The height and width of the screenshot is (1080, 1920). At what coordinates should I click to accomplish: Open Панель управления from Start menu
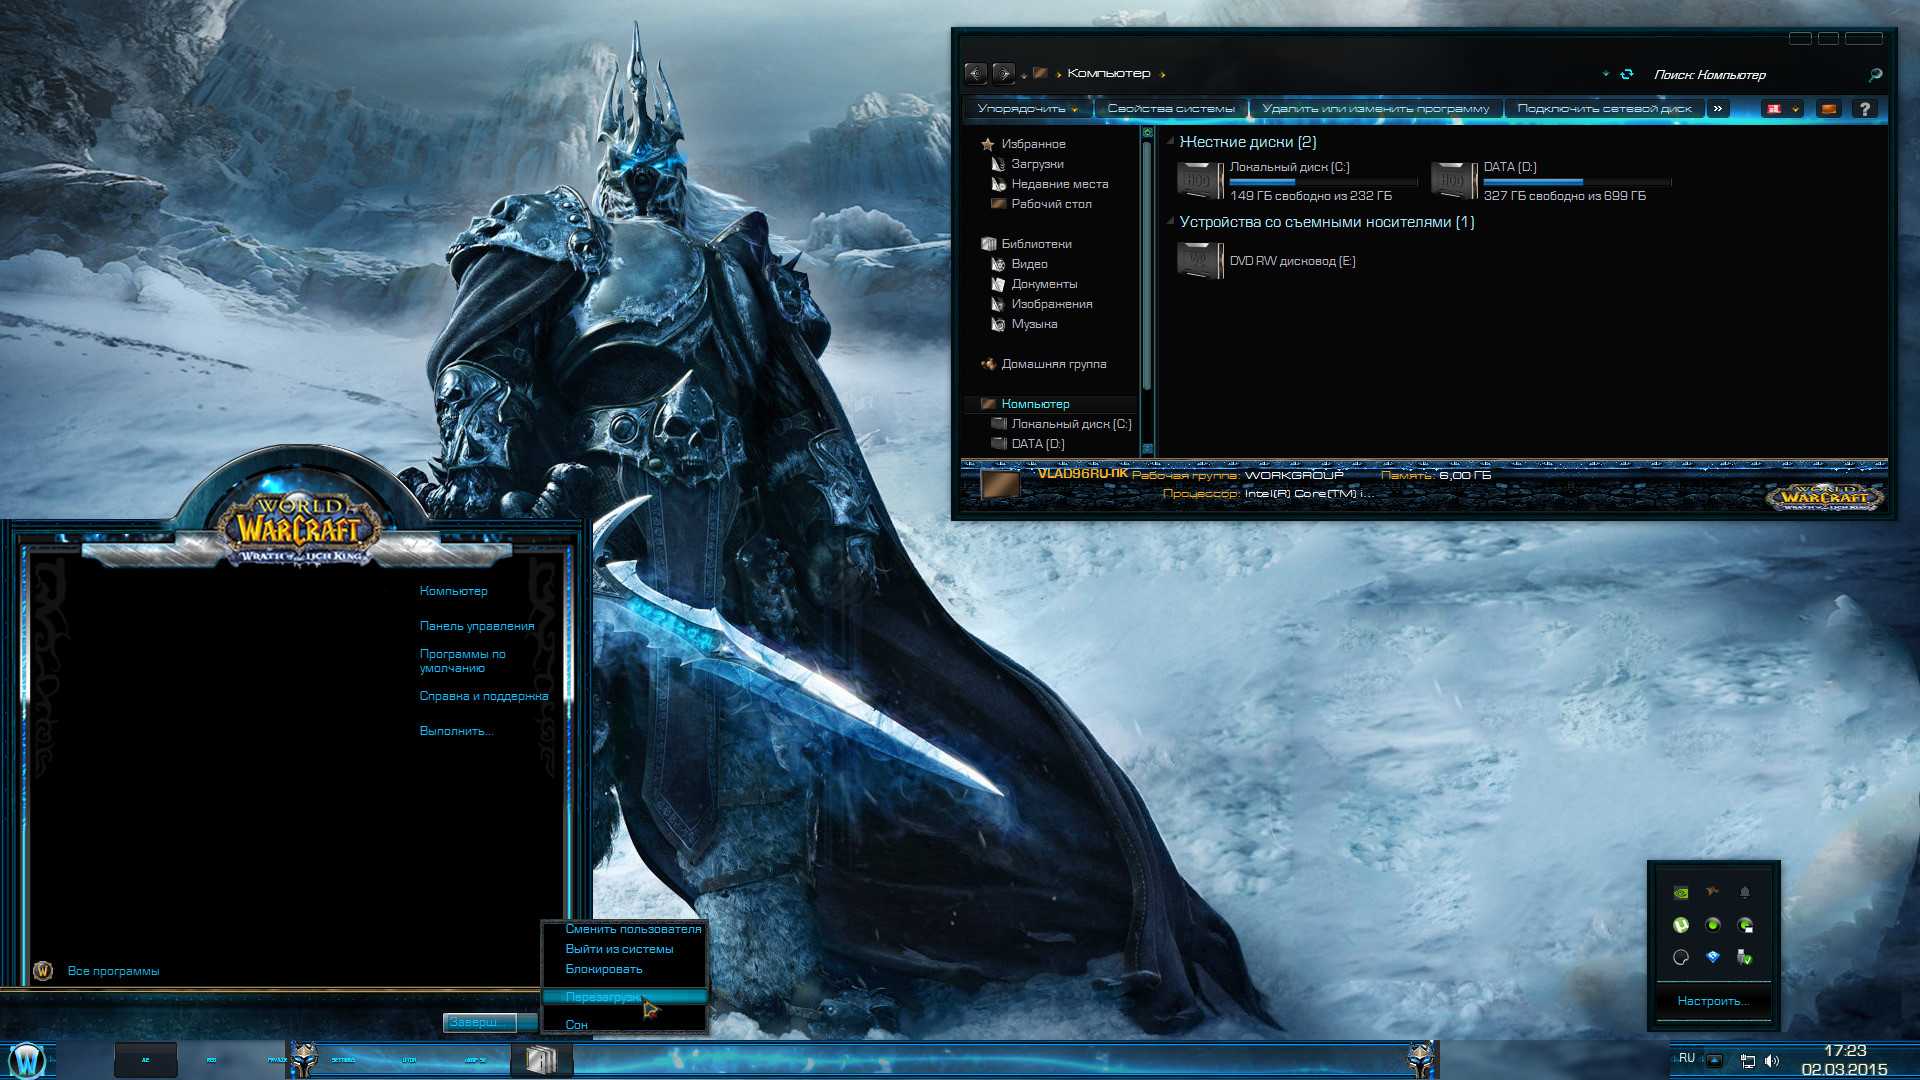[x=476, y=626]
